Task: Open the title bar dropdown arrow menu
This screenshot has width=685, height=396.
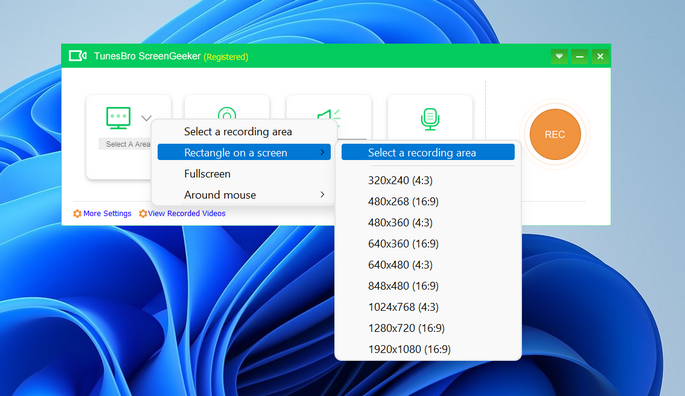Action: [559, 56]
